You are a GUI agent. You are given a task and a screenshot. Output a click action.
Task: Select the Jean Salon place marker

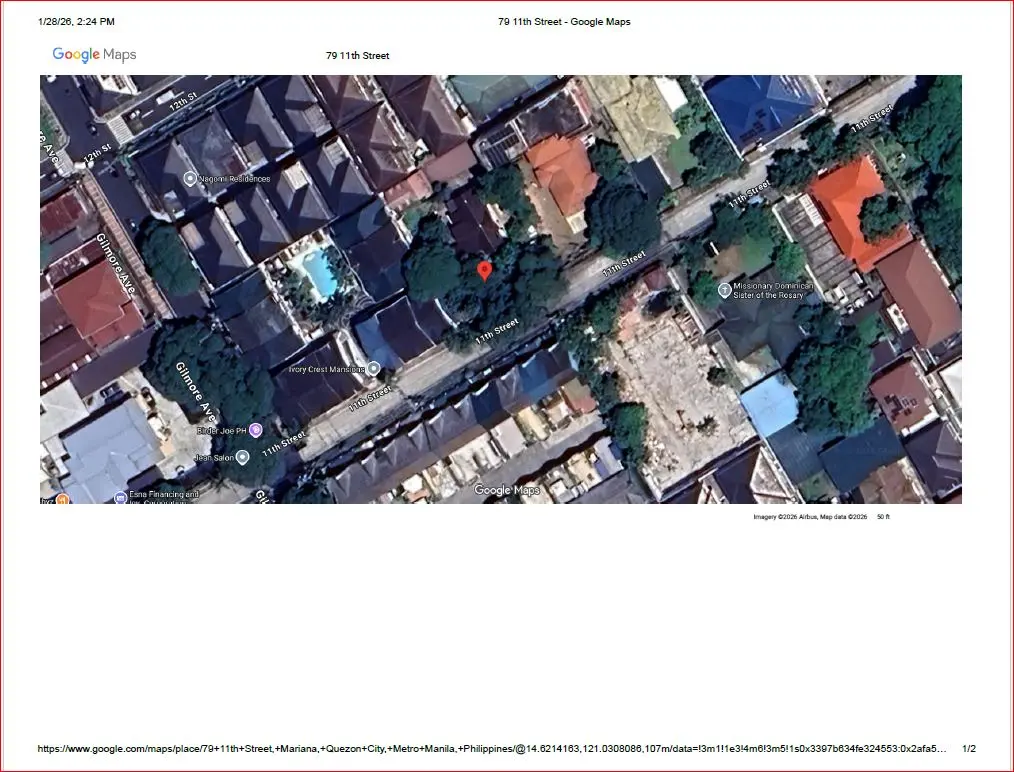(x=242, y=457)
